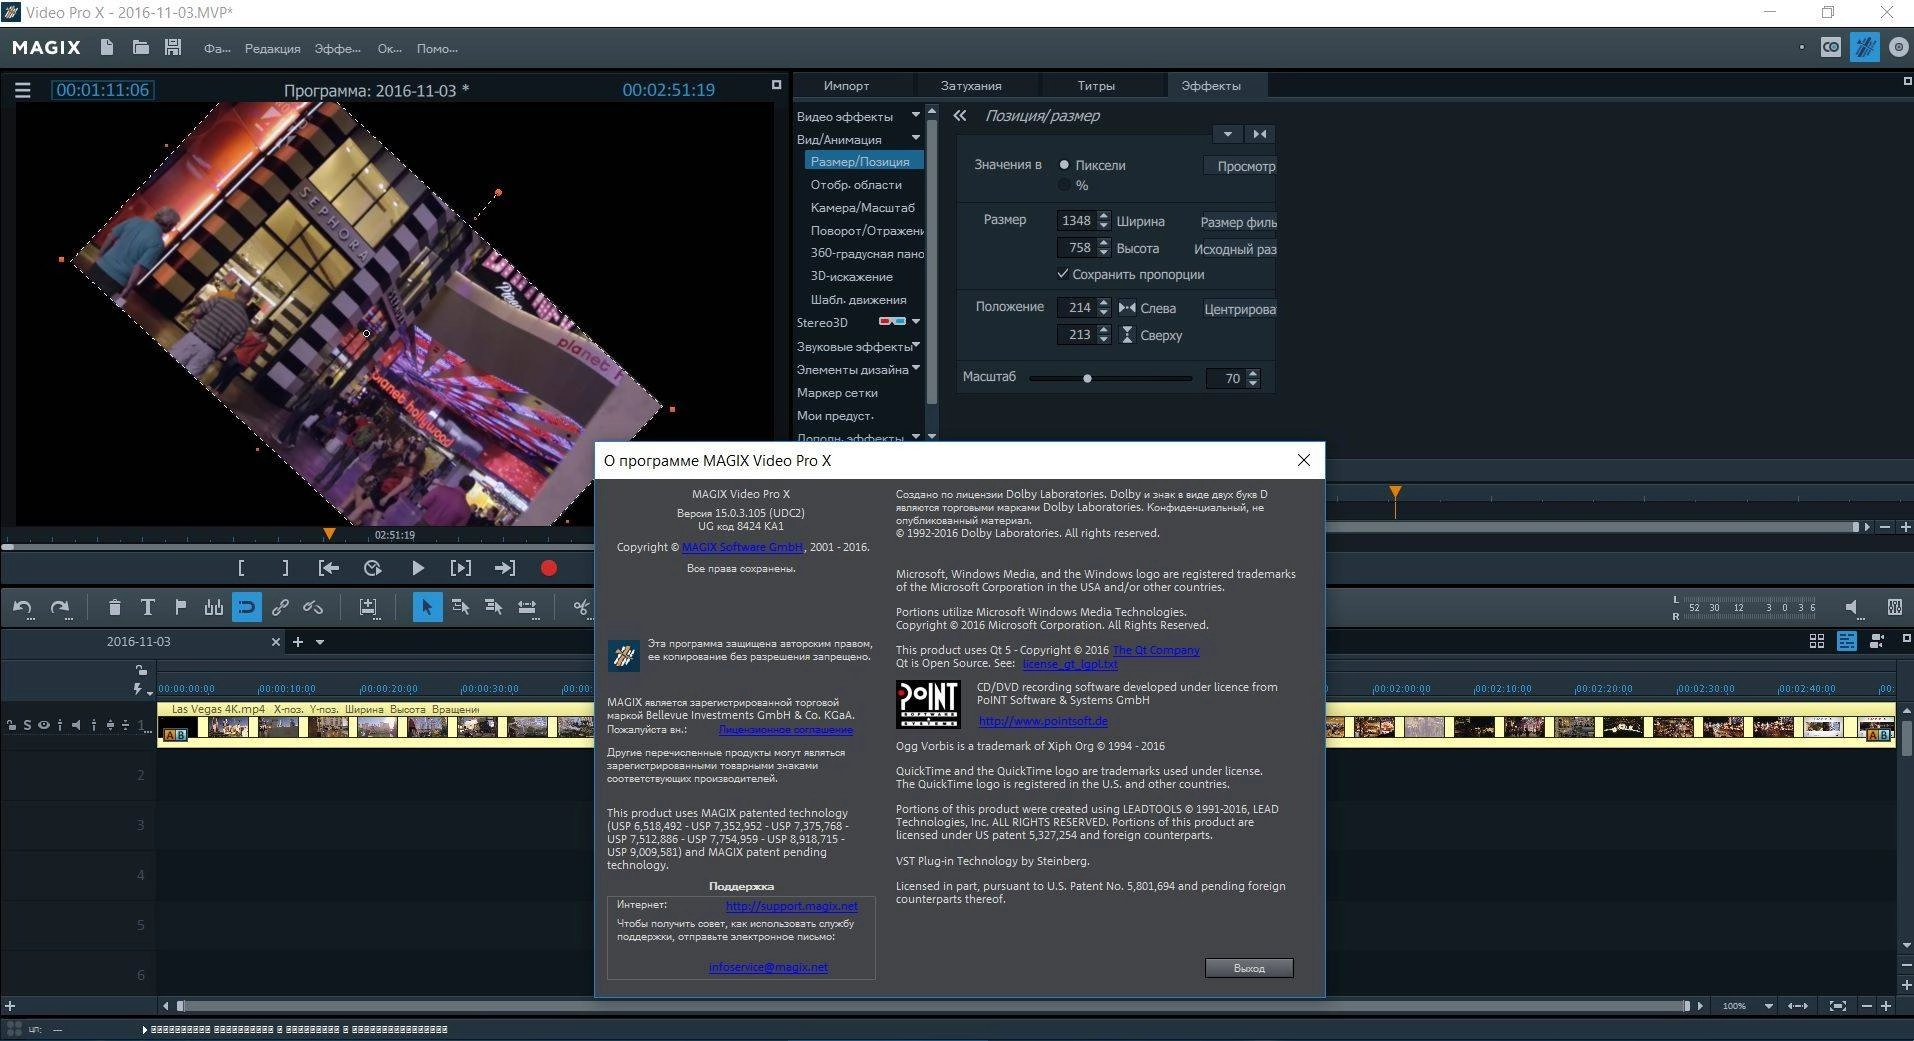This screenshot has height=1041, width=1914.
Task: Mute track 1 with the speaker icon
Action: point(76,725)
